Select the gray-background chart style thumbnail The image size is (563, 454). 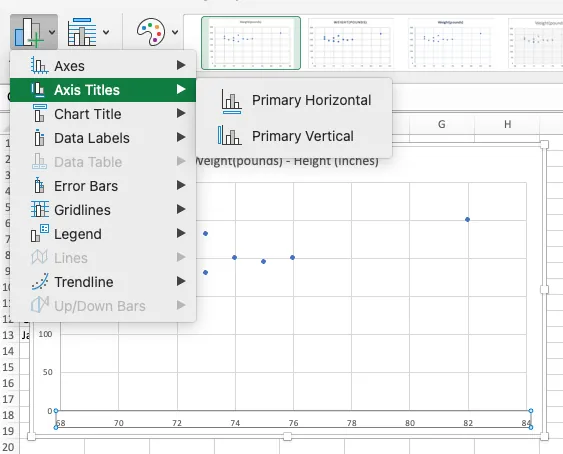(536, 43)
